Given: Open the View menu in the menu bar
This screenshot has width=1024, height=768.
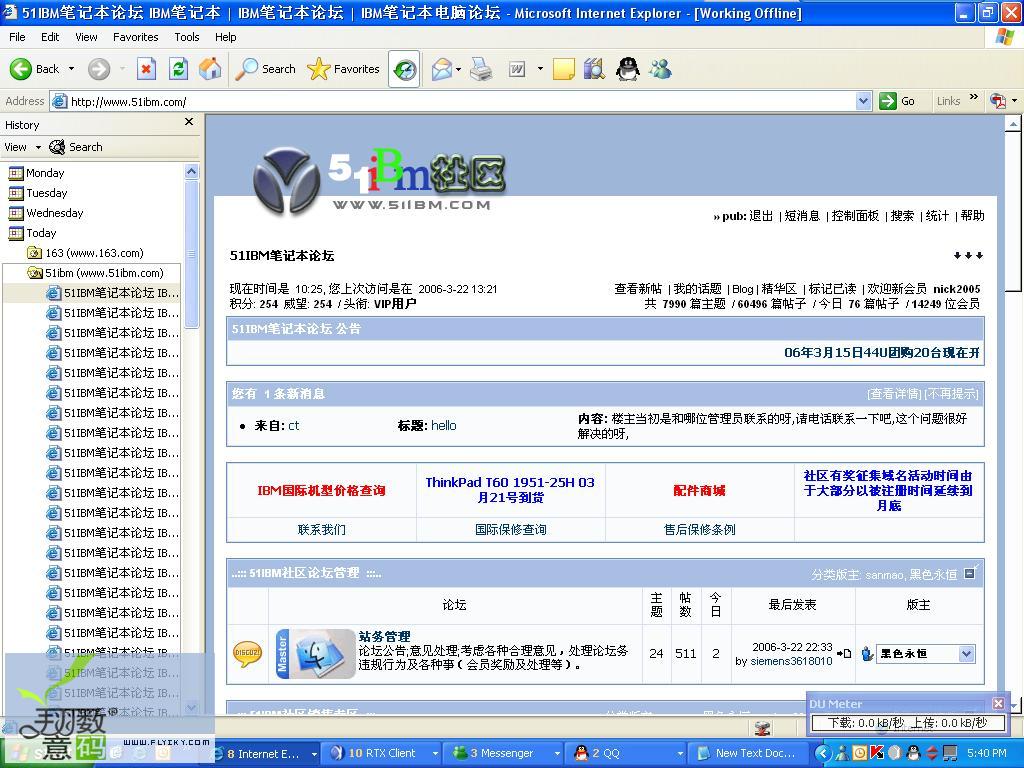Looking at the screenshot, I should 86,37.
